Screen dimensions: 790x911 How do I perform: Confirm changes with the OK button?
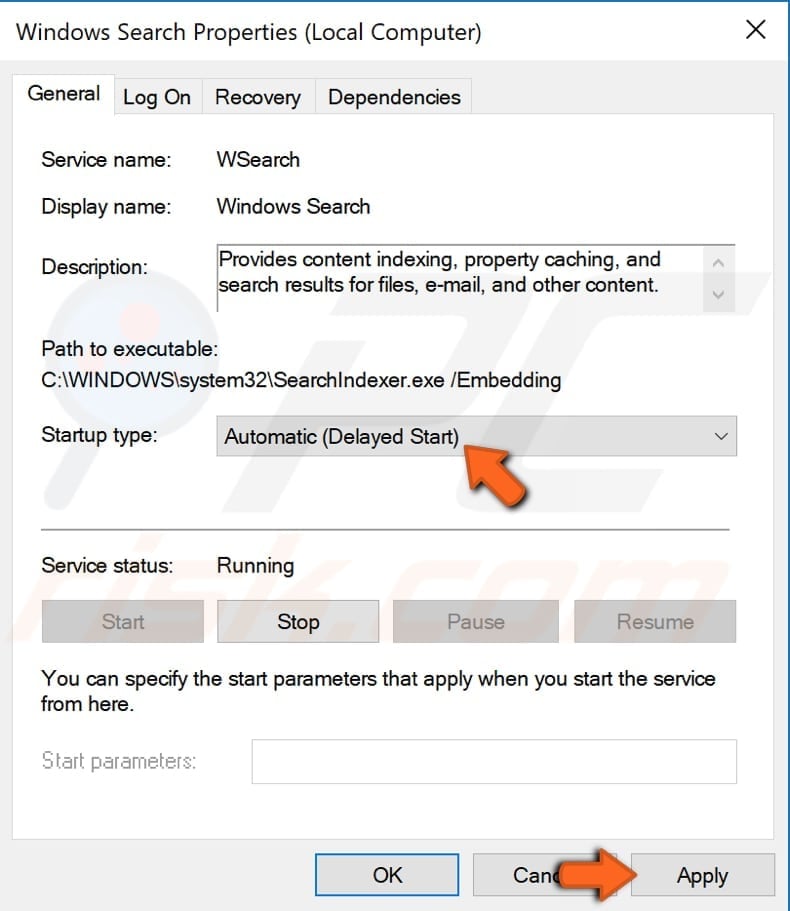[x=386, y=874]
